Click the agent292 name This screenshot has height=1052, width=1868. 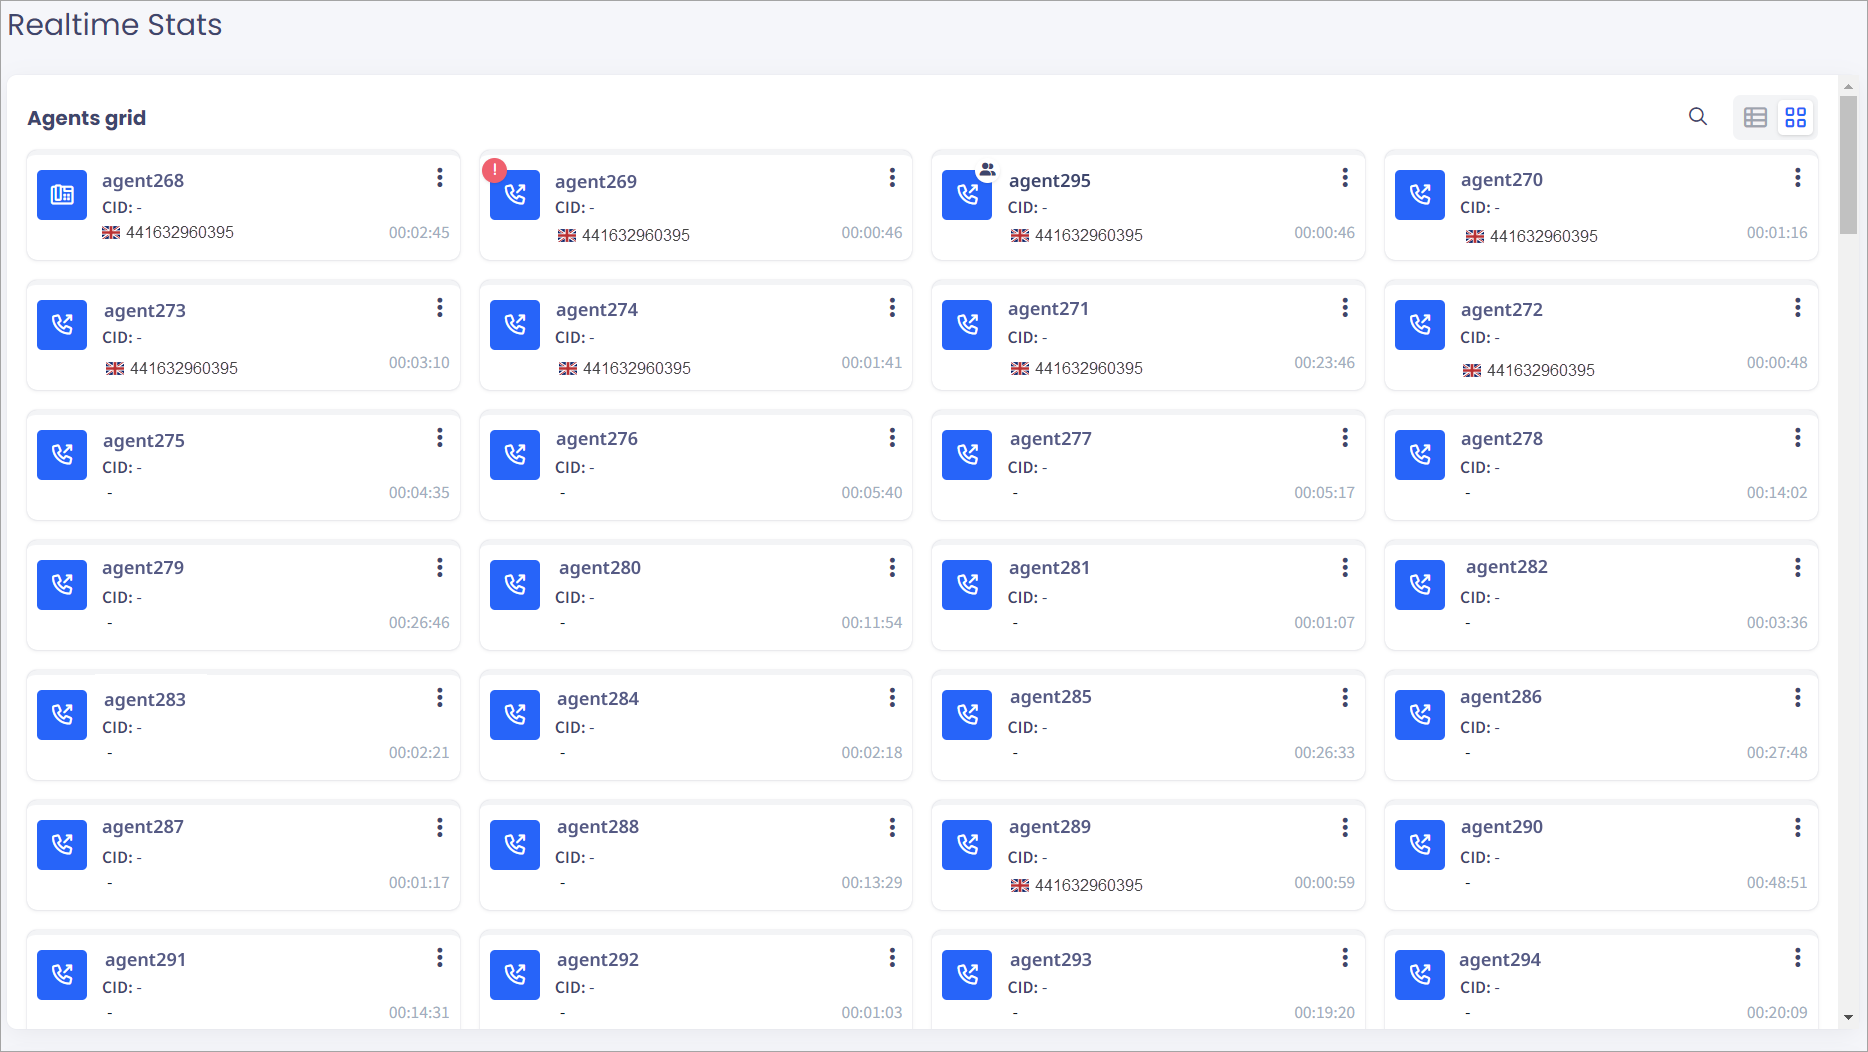pyautogui.click(x=598, y=960)
